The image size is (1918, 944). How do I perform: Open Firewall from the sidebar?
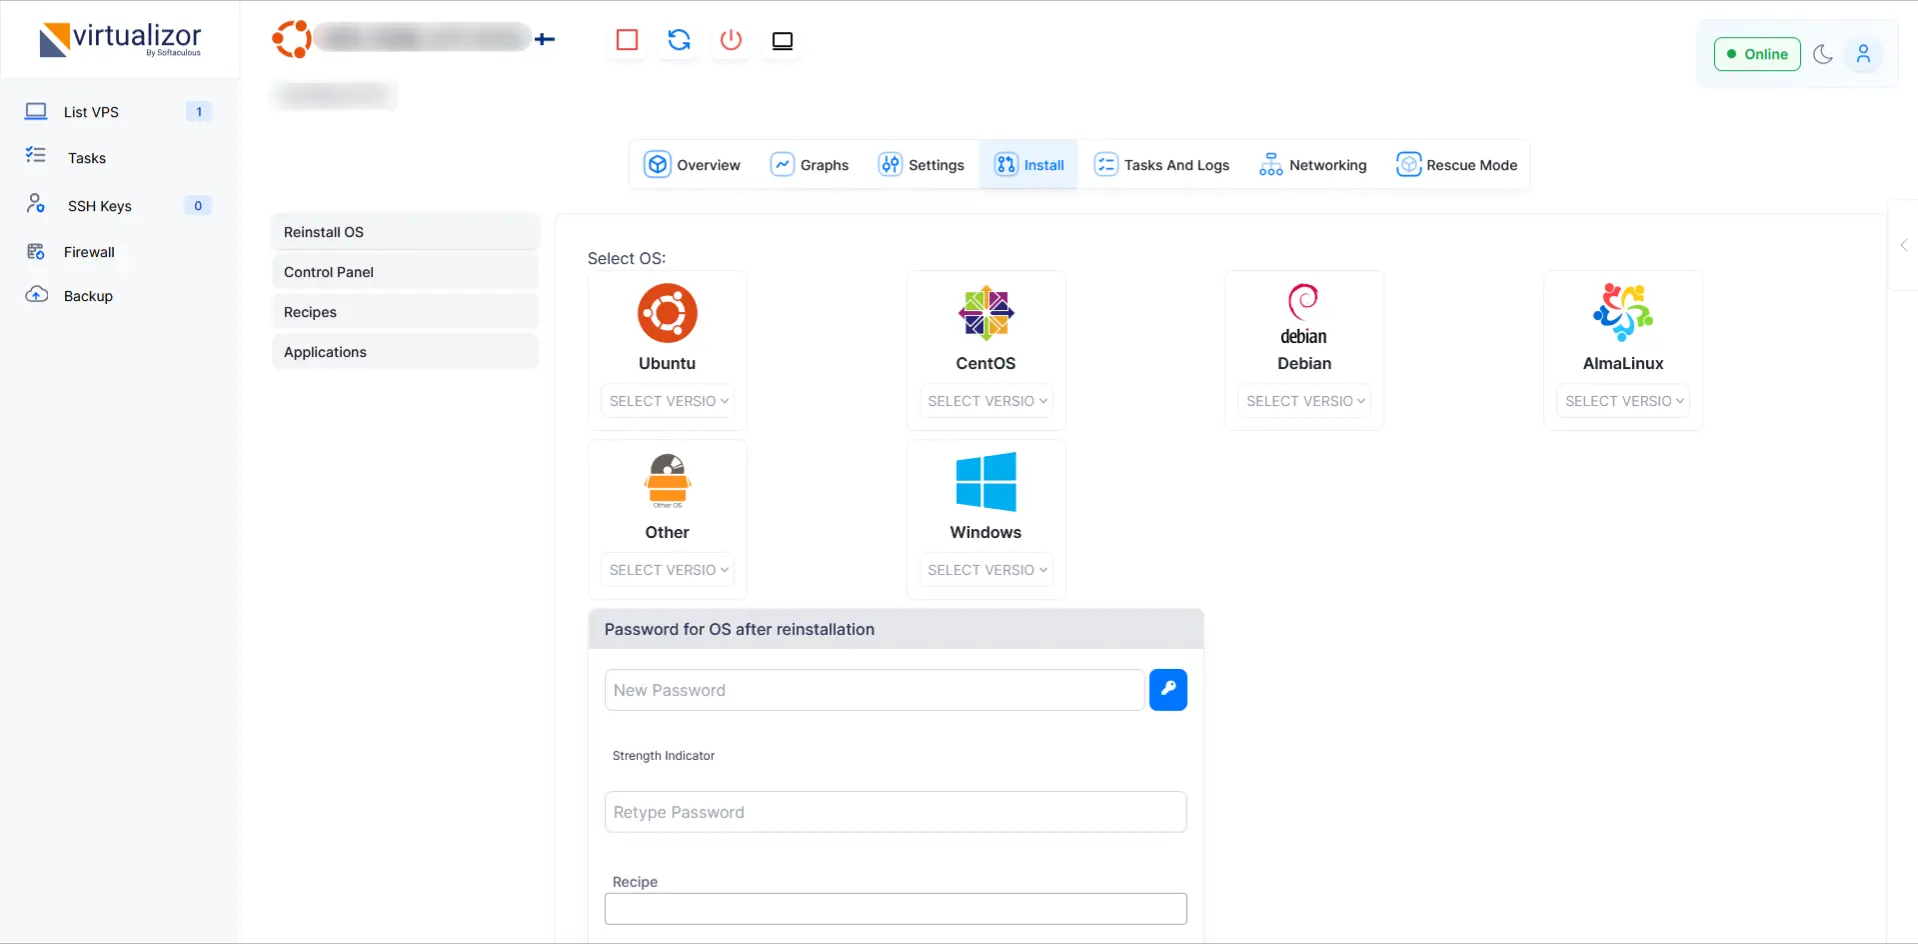(x=89, y=252)
